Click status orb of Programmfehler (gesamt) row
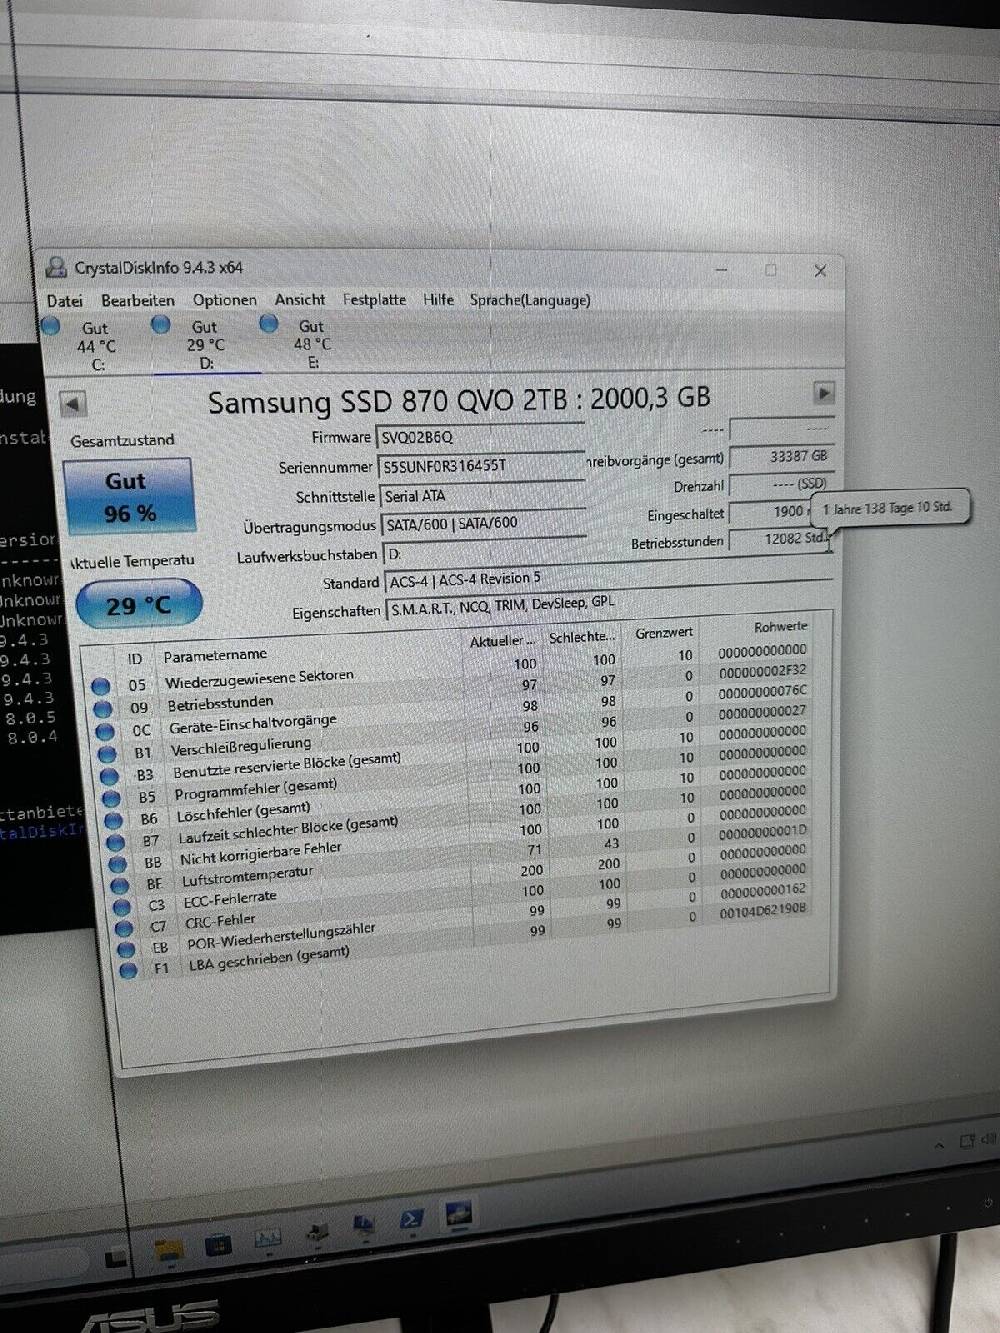 point(112,799)
